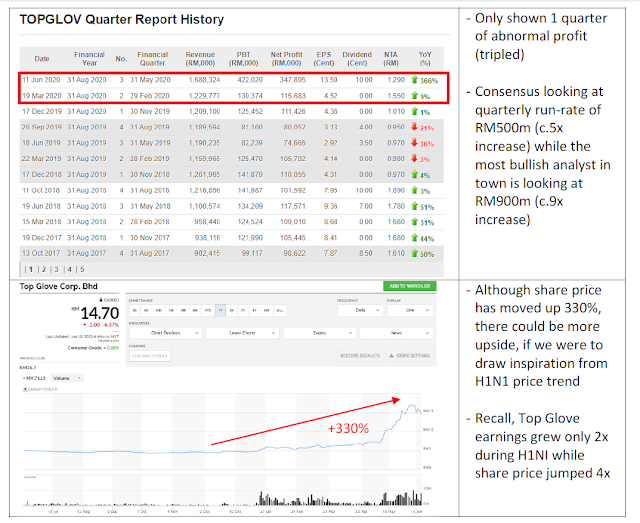Click the Add to Watchlist button

(410, 286)
